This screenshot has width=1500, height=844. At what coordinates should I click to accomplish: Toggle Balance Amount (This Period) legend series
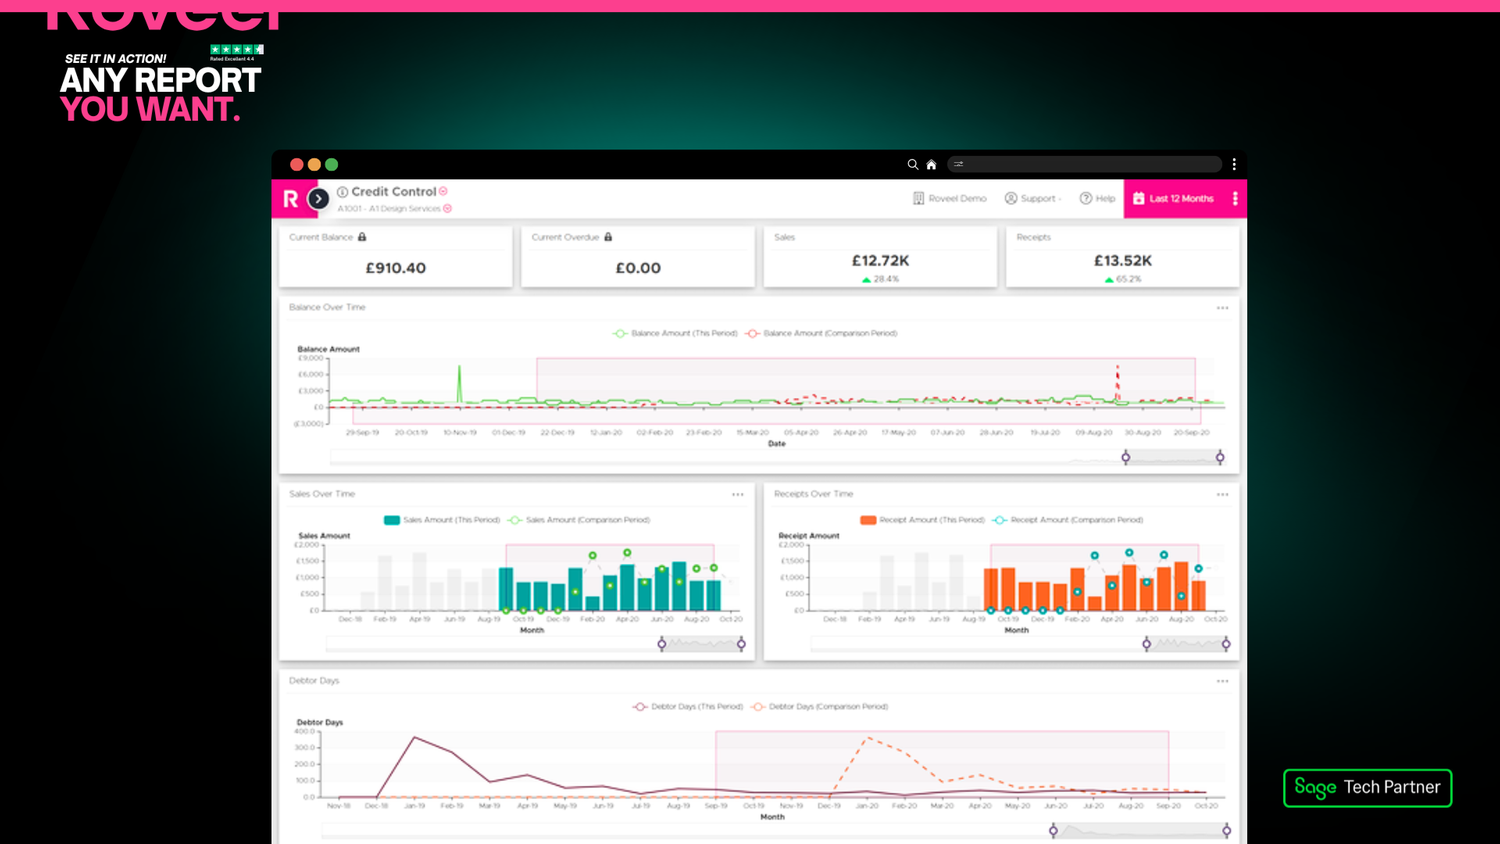click(x=675, y=334)
